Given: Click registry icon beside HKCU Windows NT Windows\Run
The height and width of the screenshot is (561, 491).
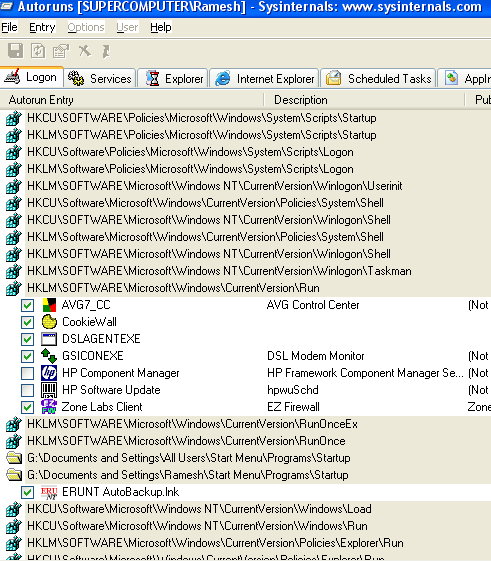Looking at the screenshot, I should 14,526.
